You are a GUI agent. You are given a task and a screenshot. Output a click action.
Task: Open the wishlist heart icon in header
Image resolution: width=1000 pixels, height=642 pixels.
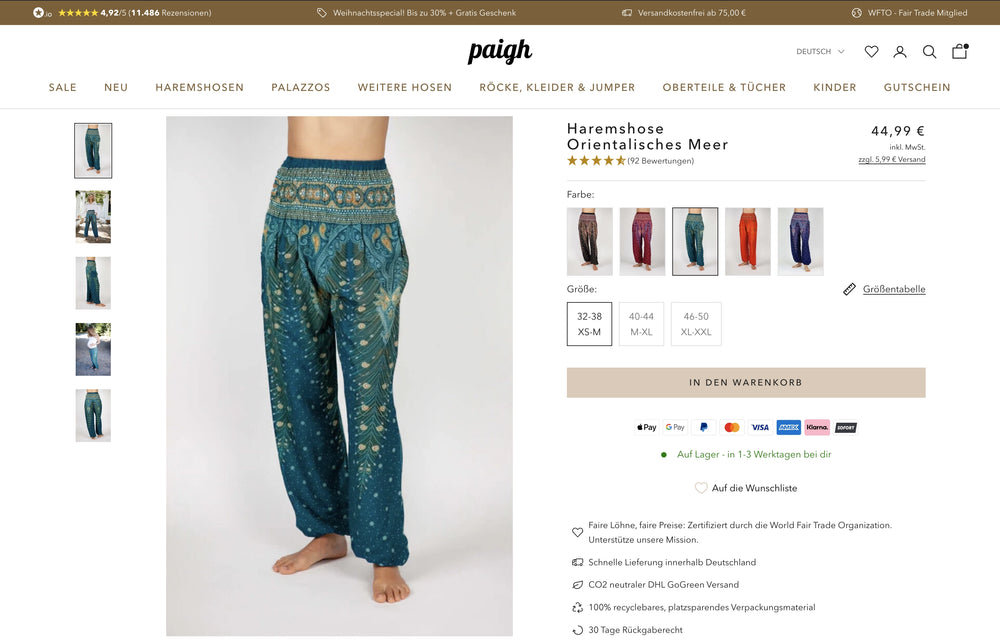(x=871, y=52)
